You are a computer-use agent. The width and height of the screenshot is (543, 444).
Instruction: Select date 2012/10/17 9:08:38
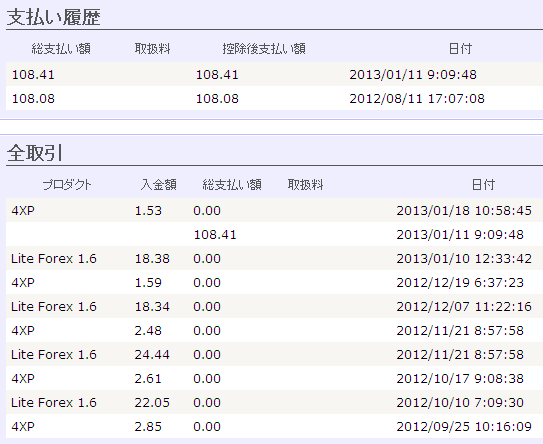click(x=460, y=379)
